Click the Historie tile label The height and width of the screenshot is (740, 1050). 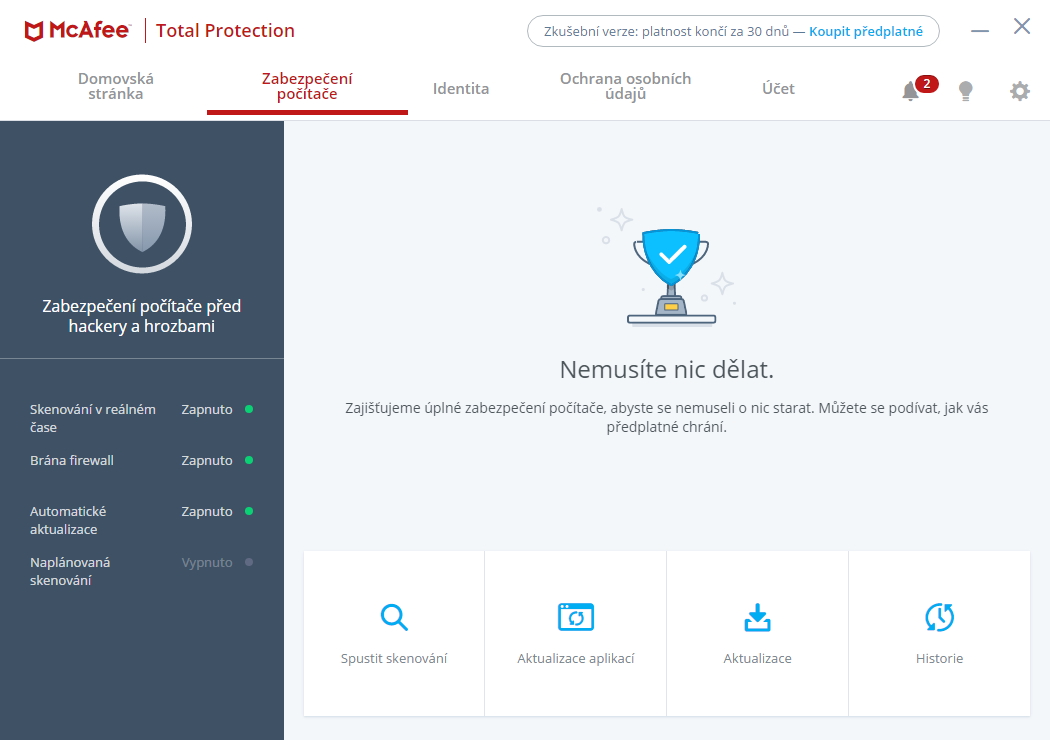940,658
